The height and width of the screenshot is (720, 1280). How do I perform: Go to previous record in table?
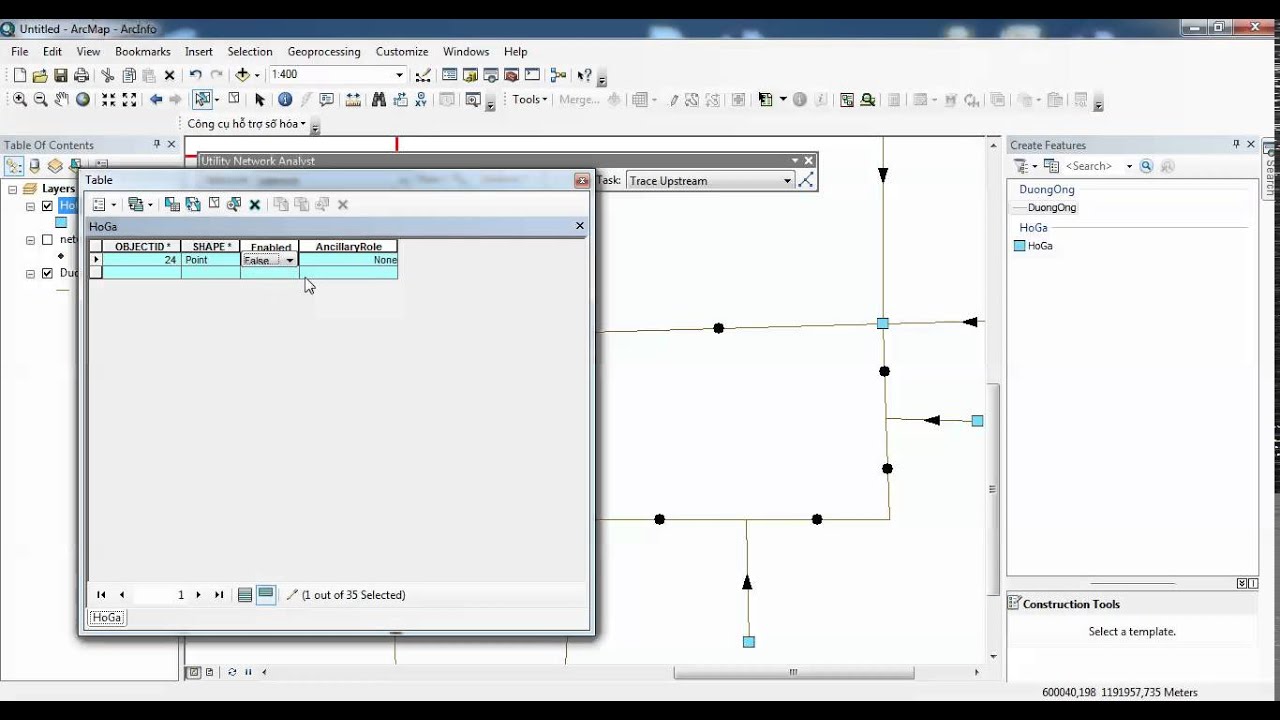(122, 595)
